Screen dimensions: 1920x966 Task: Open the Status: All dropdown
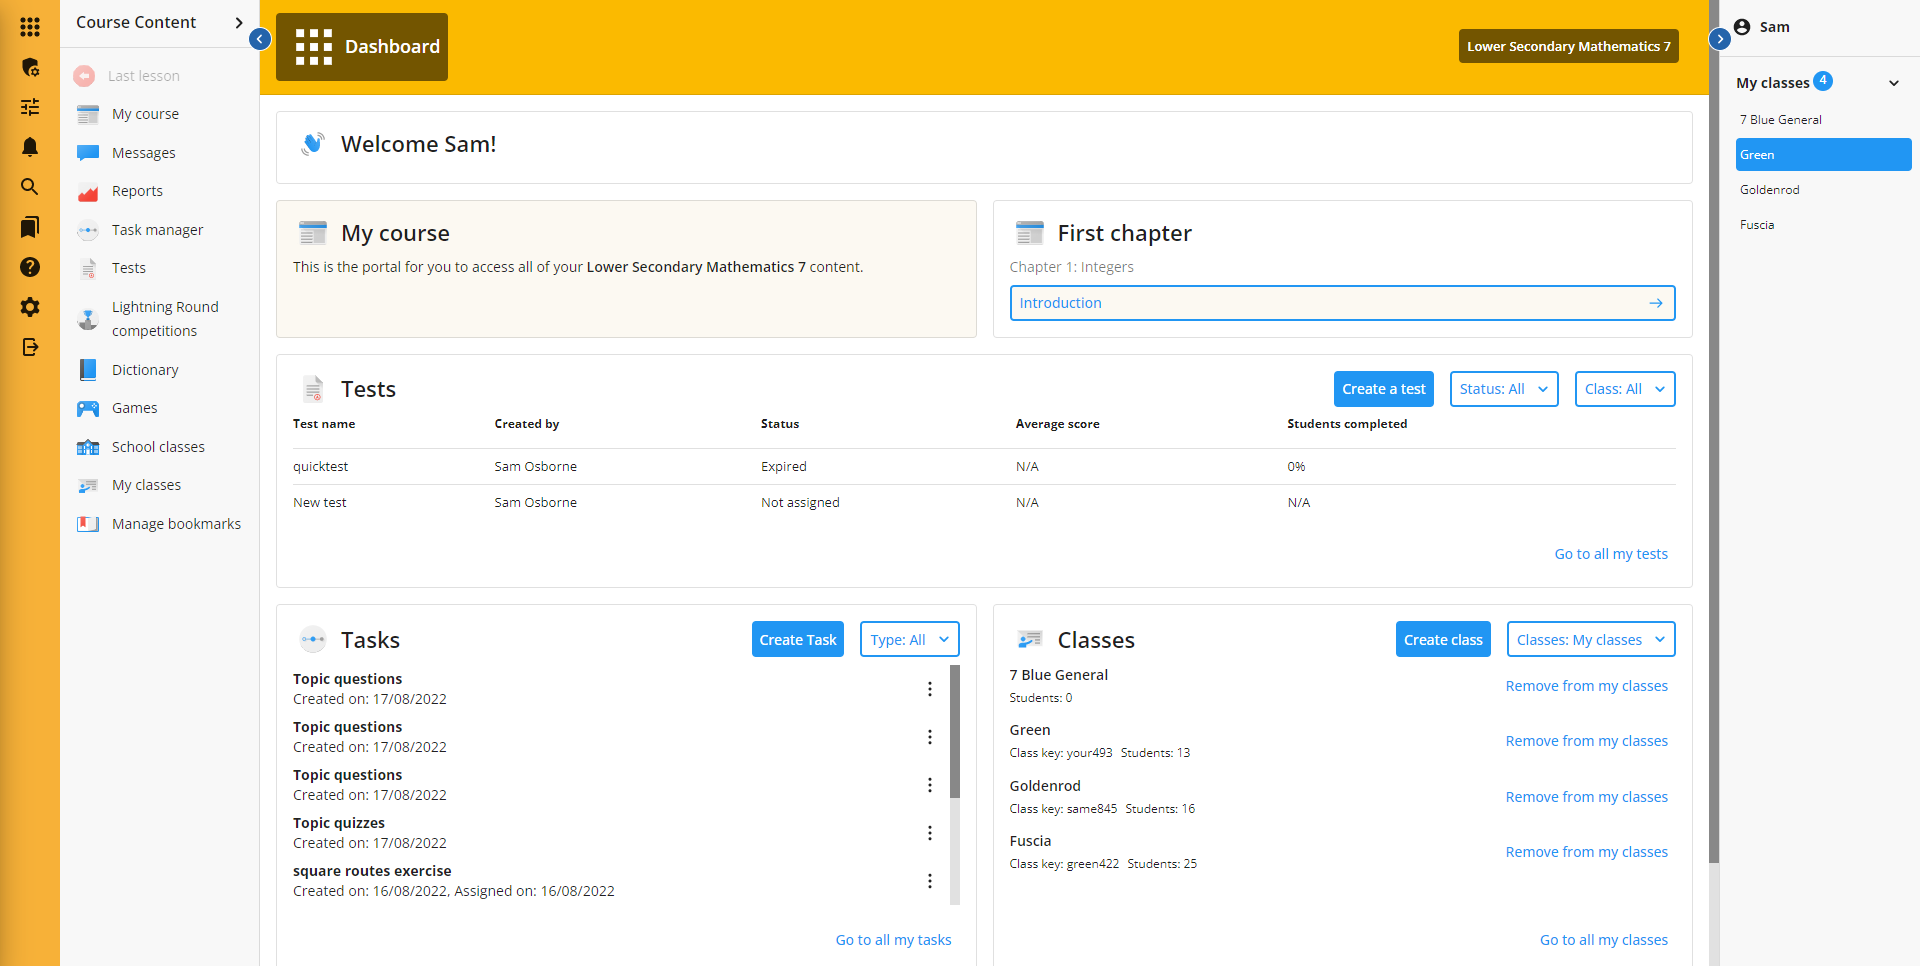(x=1503, y=389)
